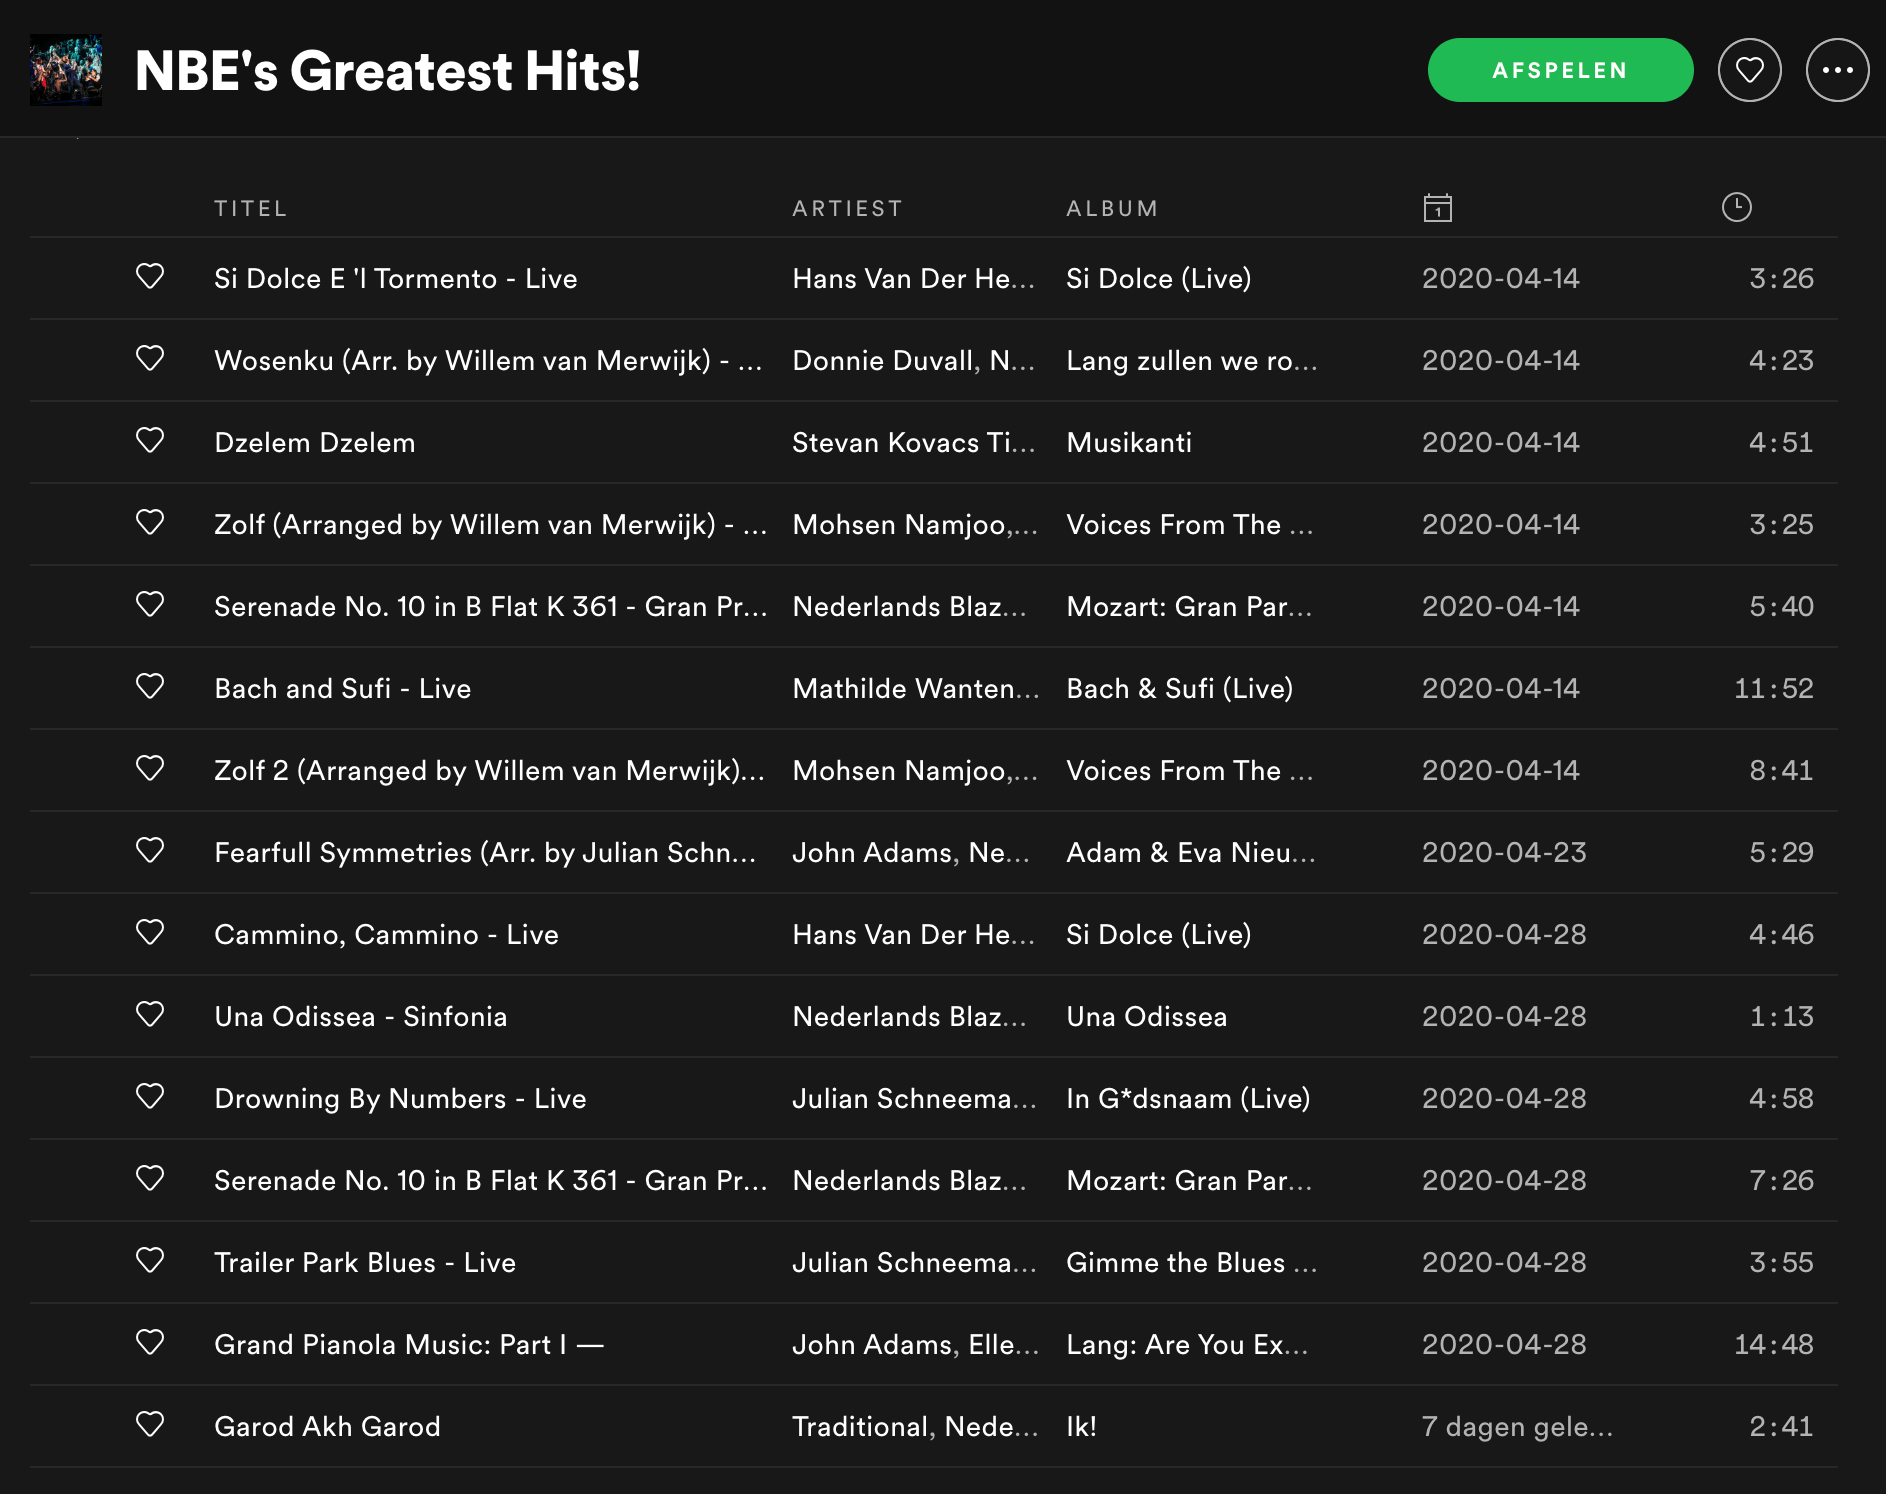Favorite the Fearfull Symmetries track
This screenshot has width=1886, height=1494.
pos(150,851)
